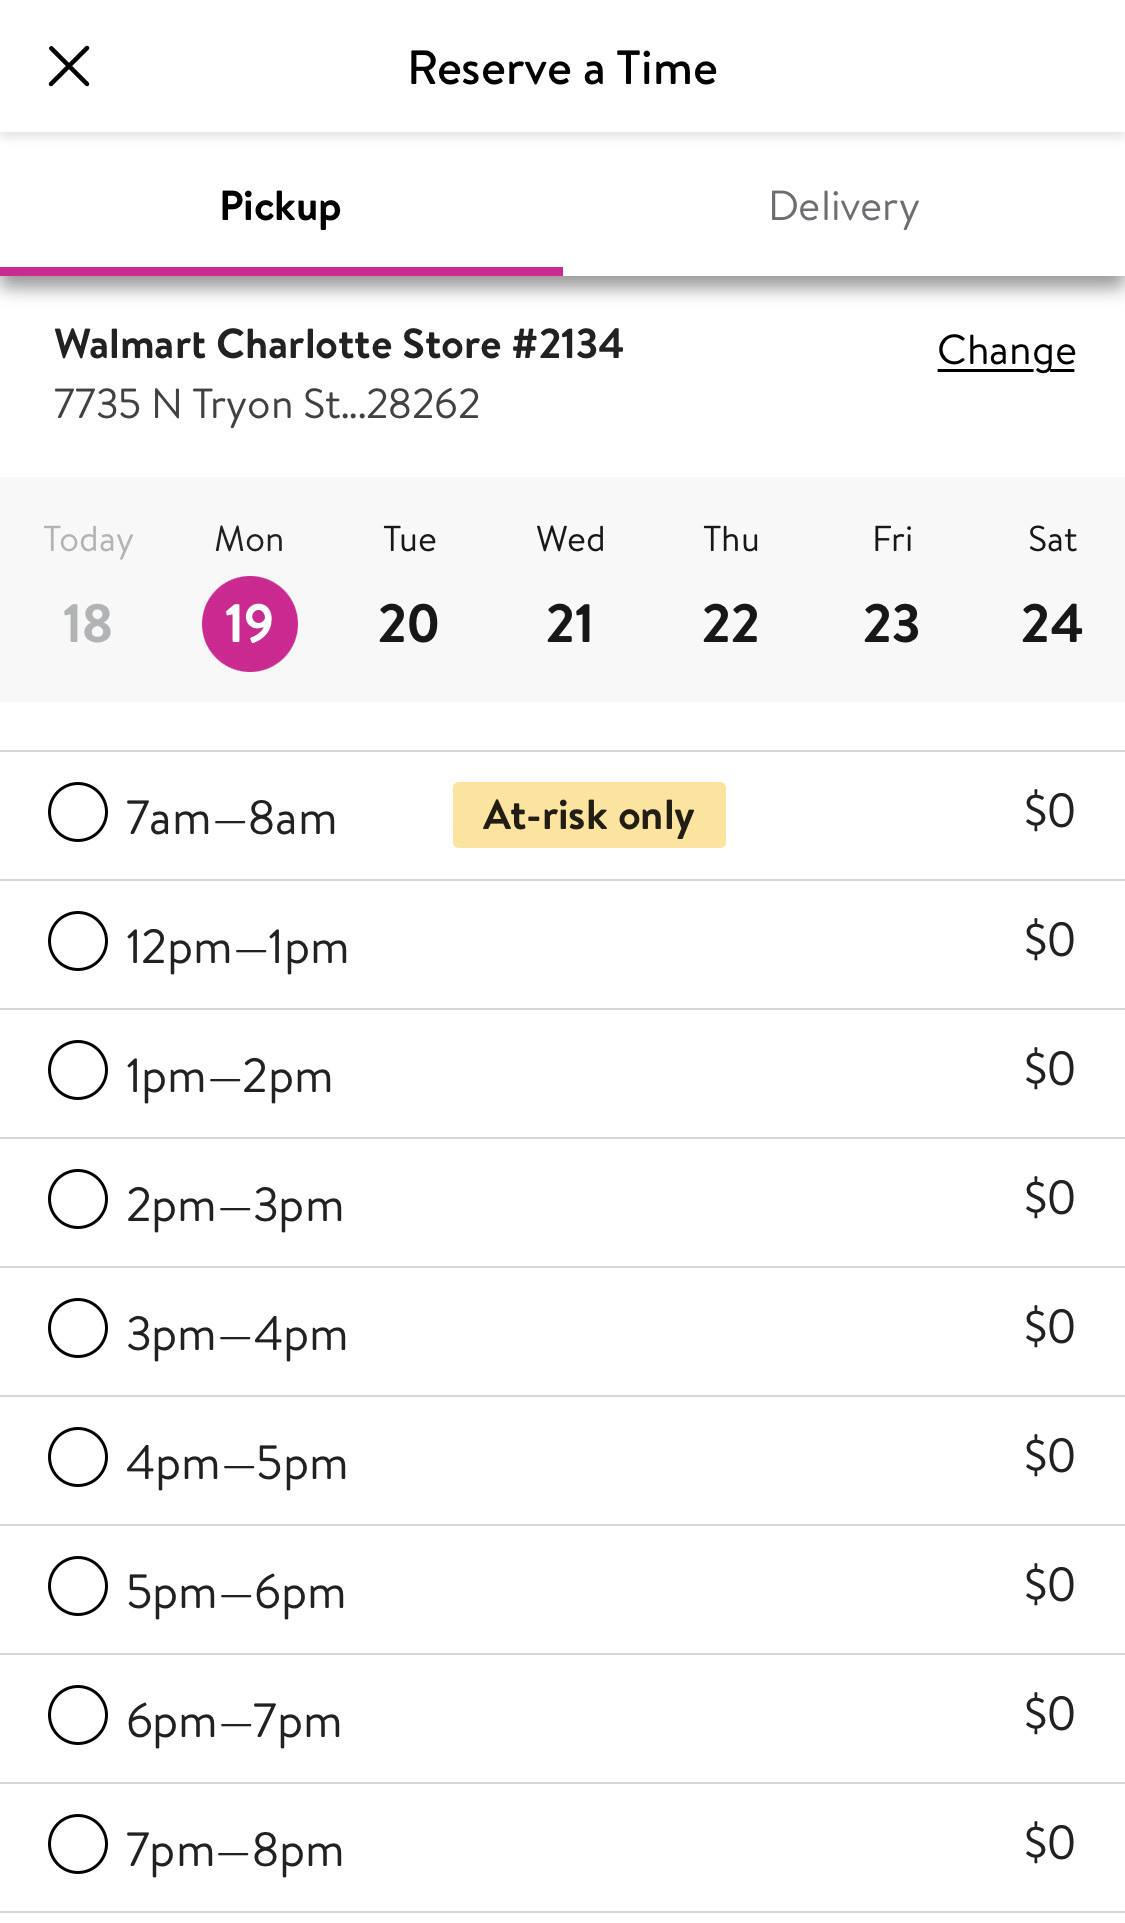Tap the At-risk only badge

pyautogui.click(x=589, y=815)
